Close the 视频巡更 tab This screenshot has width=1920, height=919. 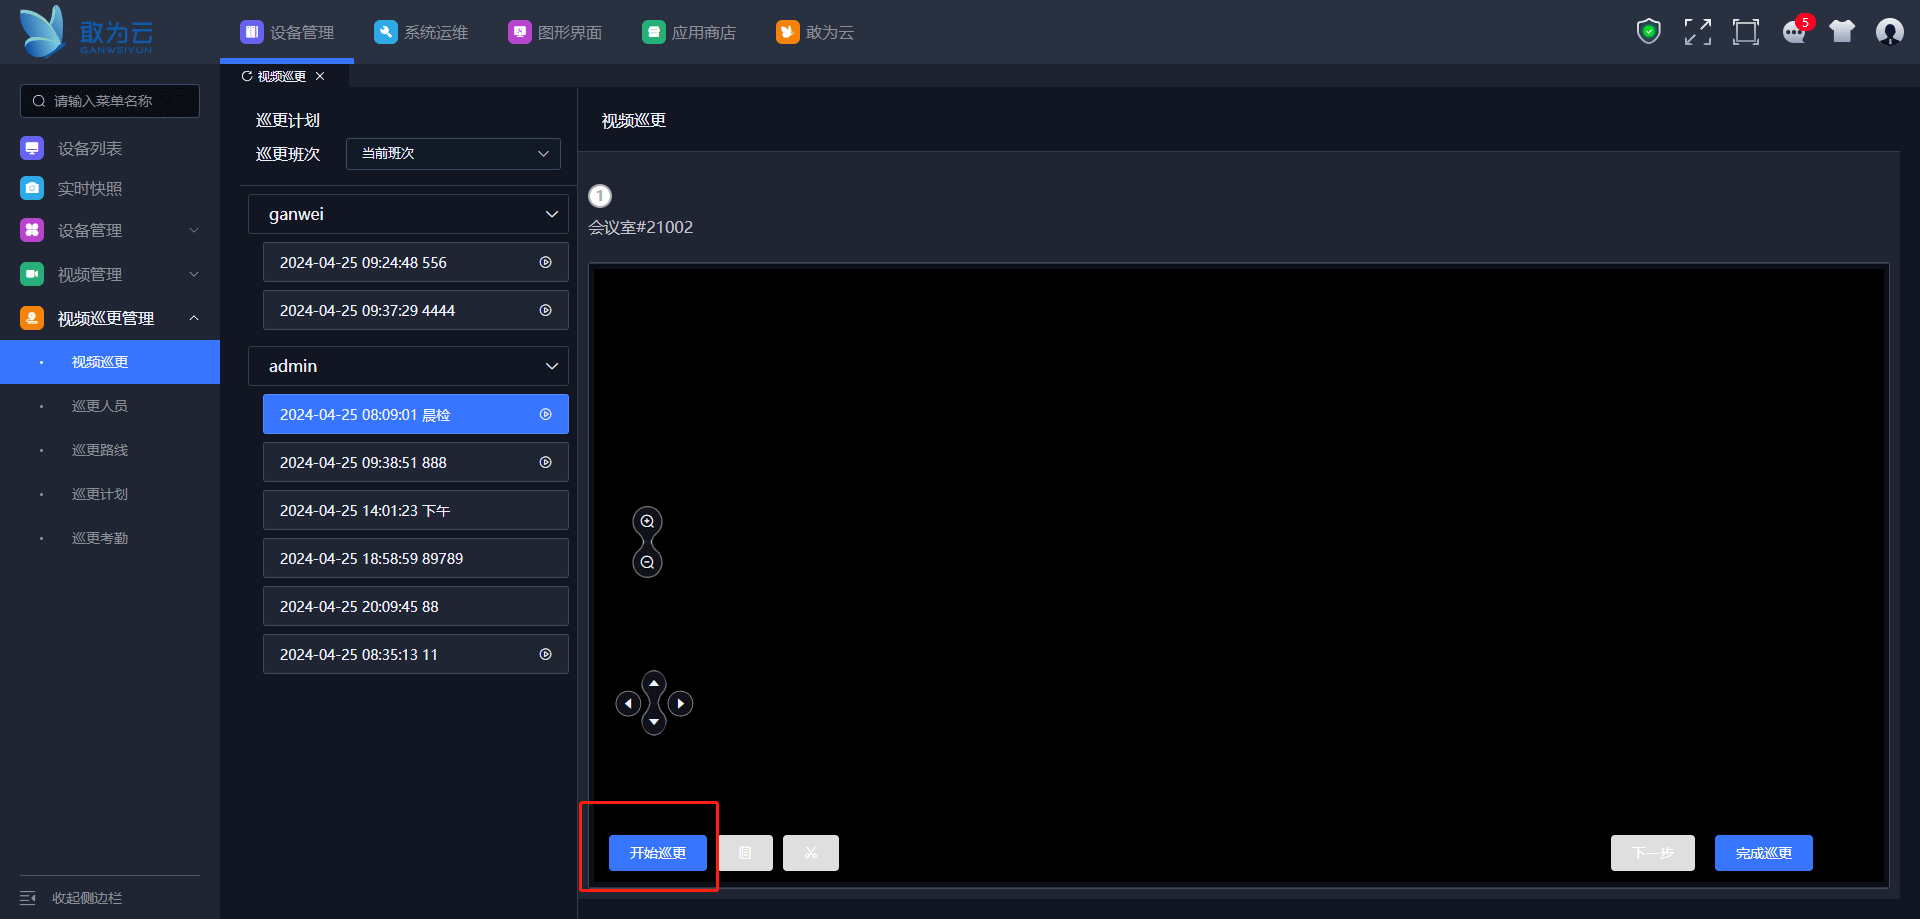click(x=320, y=76)
